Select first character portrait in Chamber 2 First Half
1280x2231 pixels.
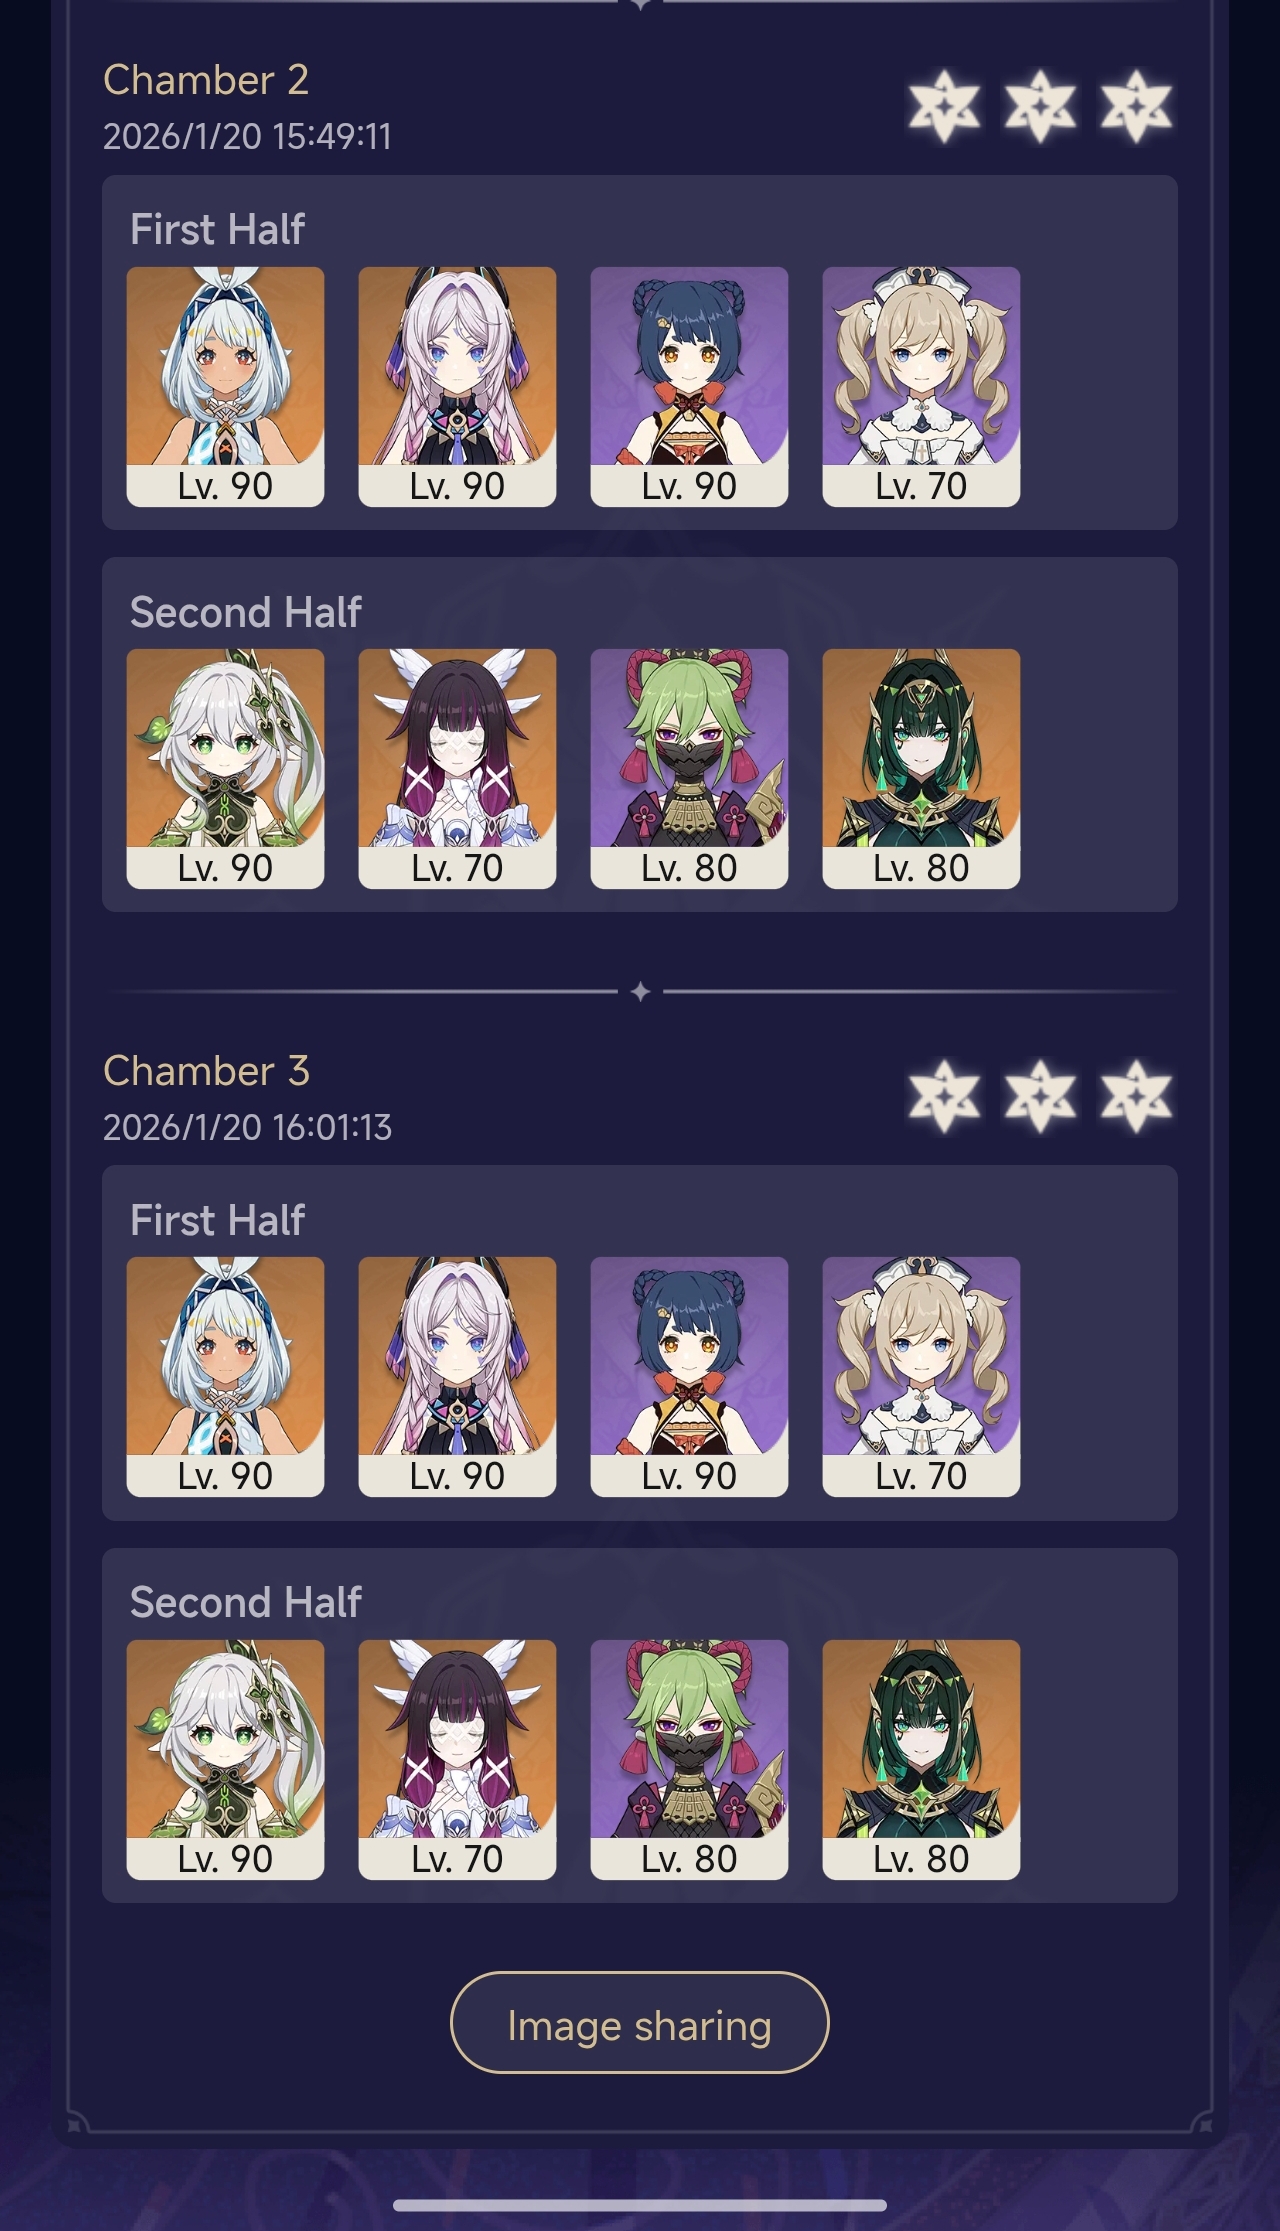click(x=225, y=386)
